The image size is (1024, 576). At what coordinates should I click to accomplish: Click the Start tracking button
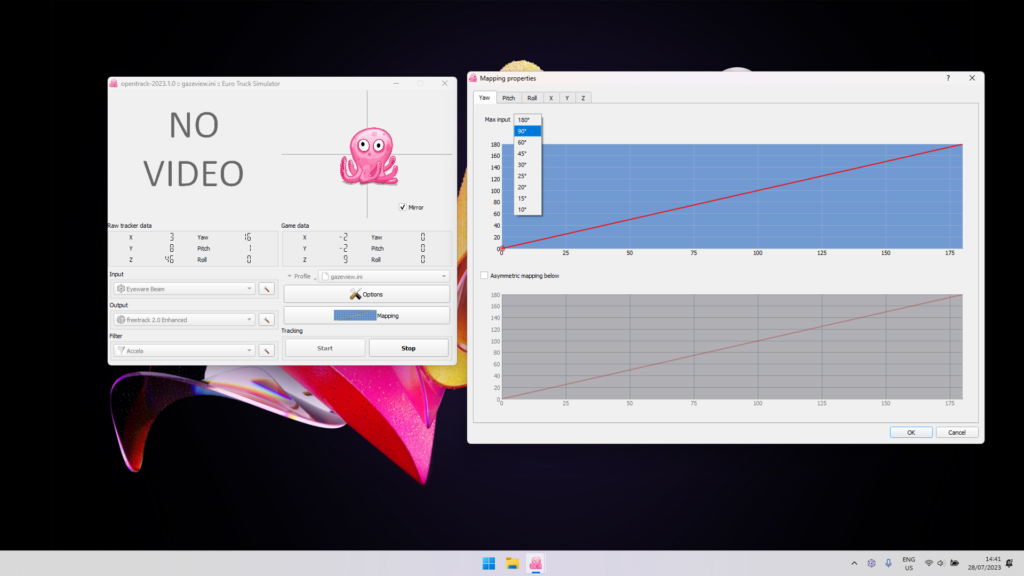325,348
